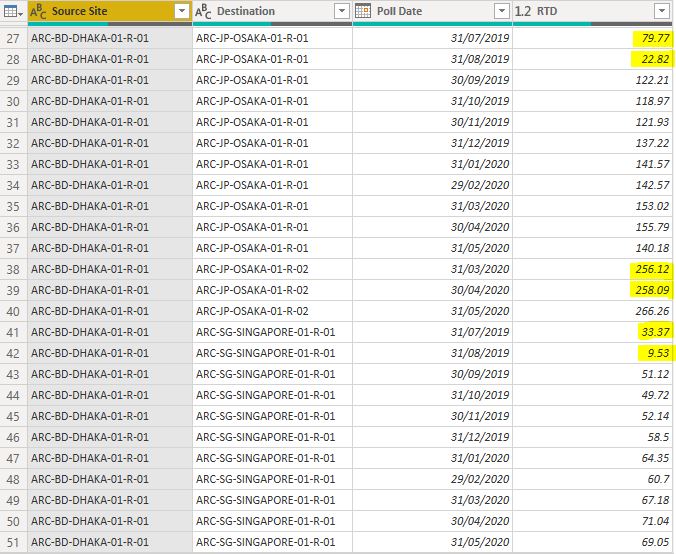Click Destination ARC-SG-SINGAPORE-01-R-01 in row 51

(x=266, y=542)
